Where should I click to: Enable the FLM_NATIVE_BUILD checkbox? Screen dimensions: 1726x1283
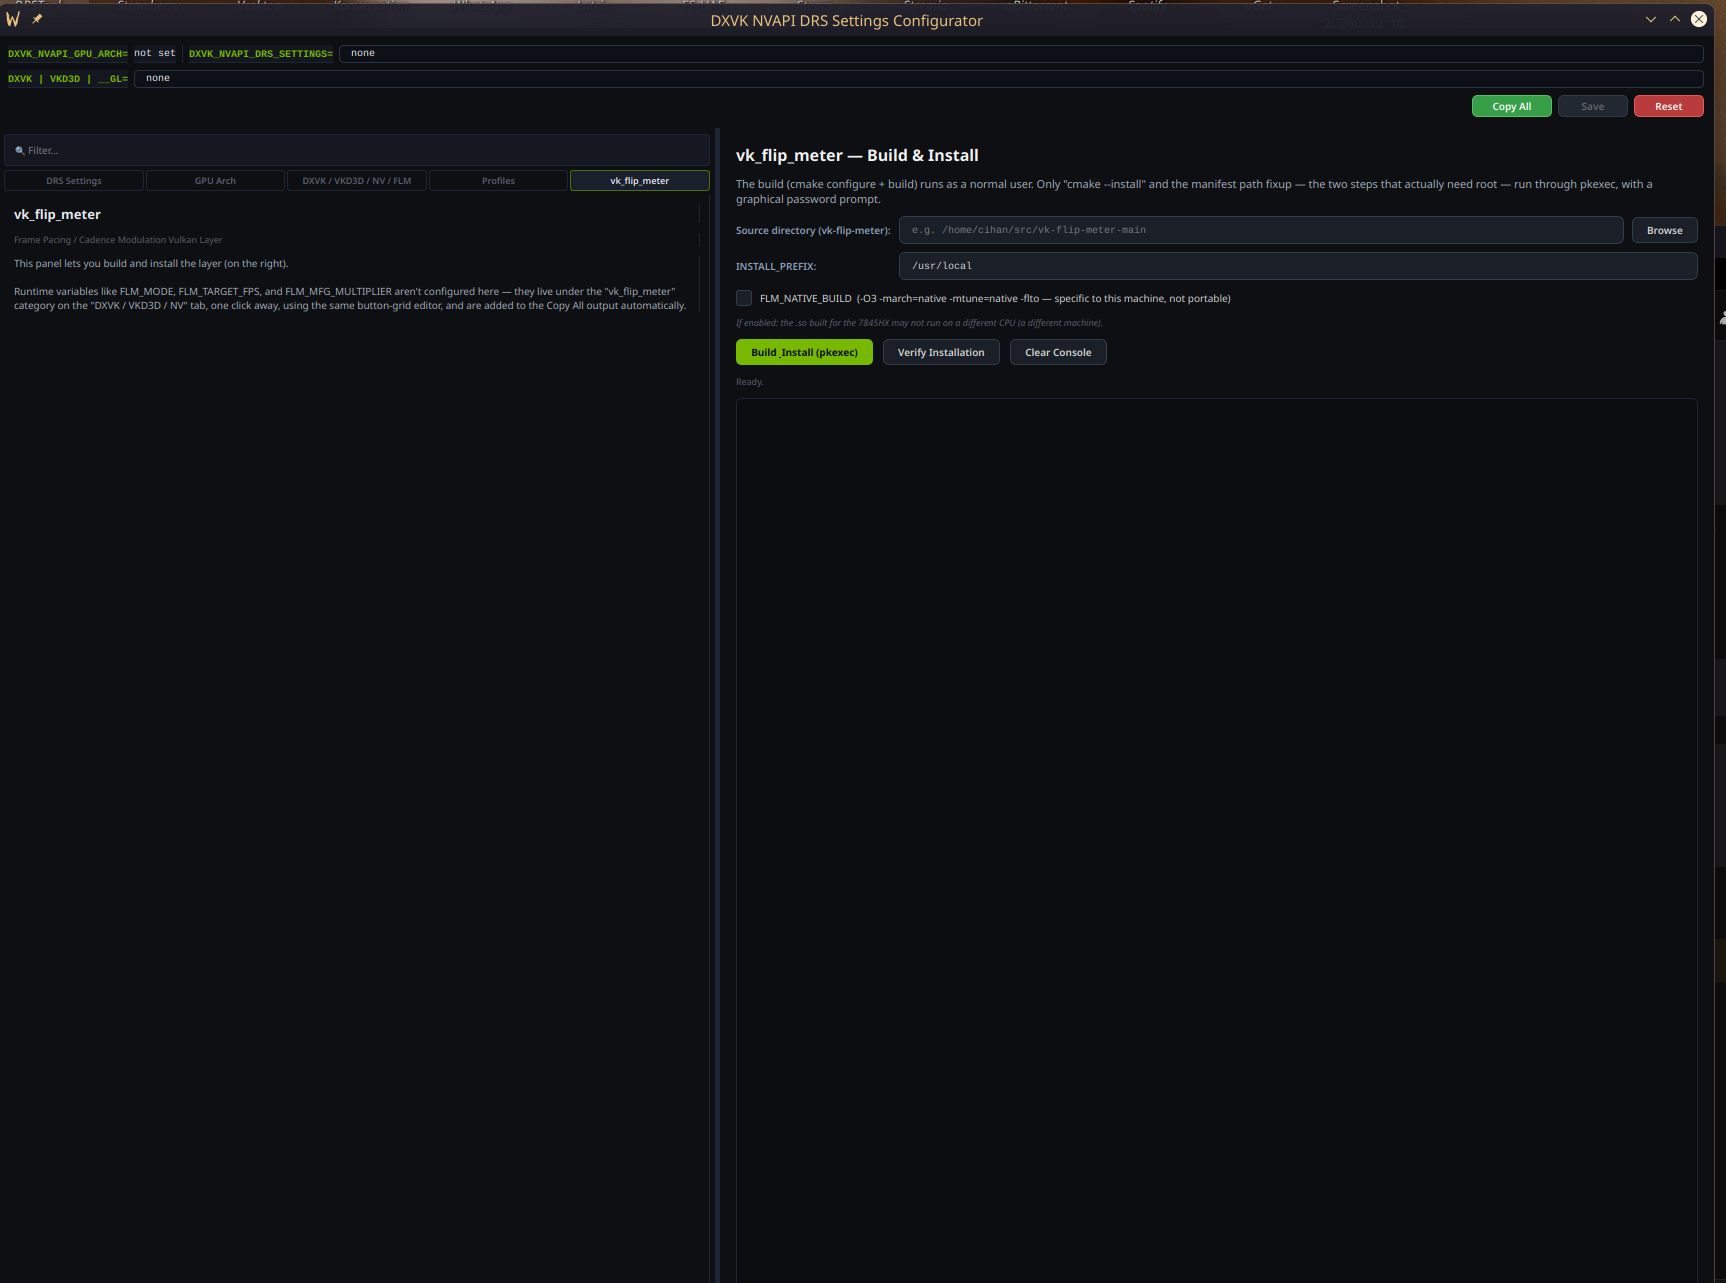(744, 298)
